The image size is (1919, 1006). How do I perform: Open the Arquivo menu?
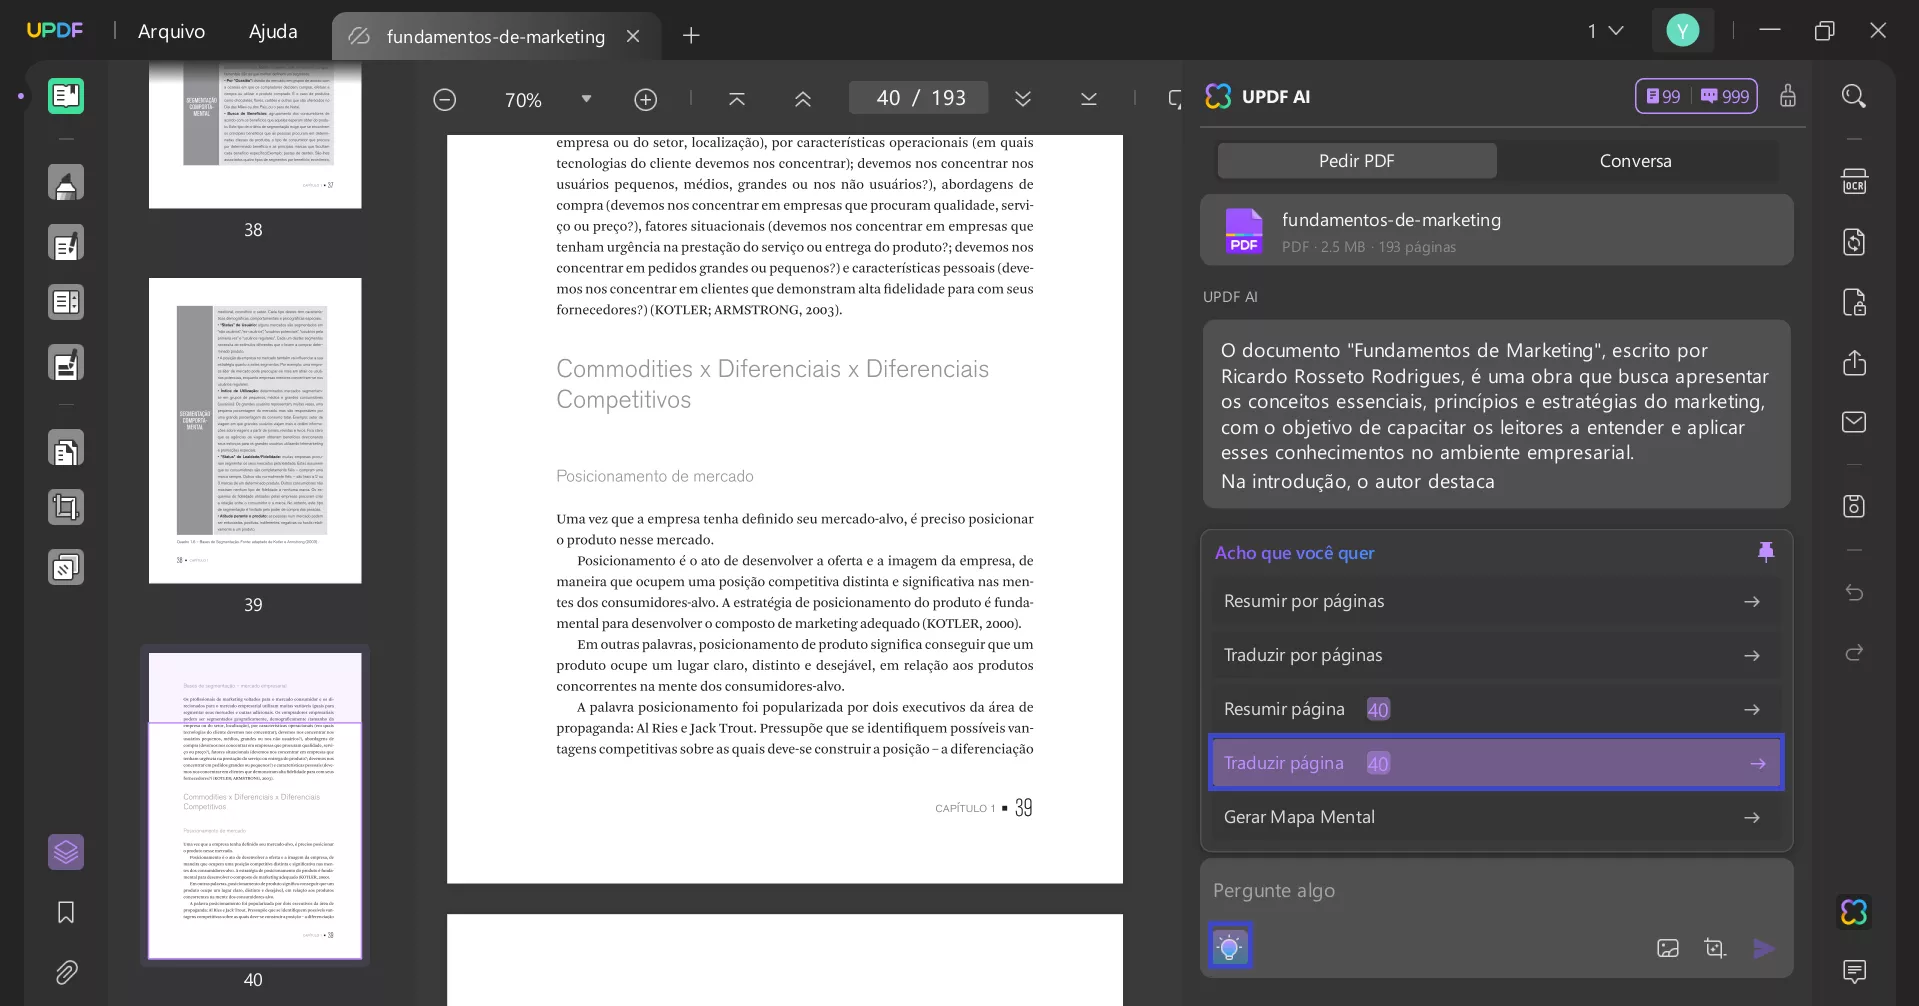coord(171,31)
